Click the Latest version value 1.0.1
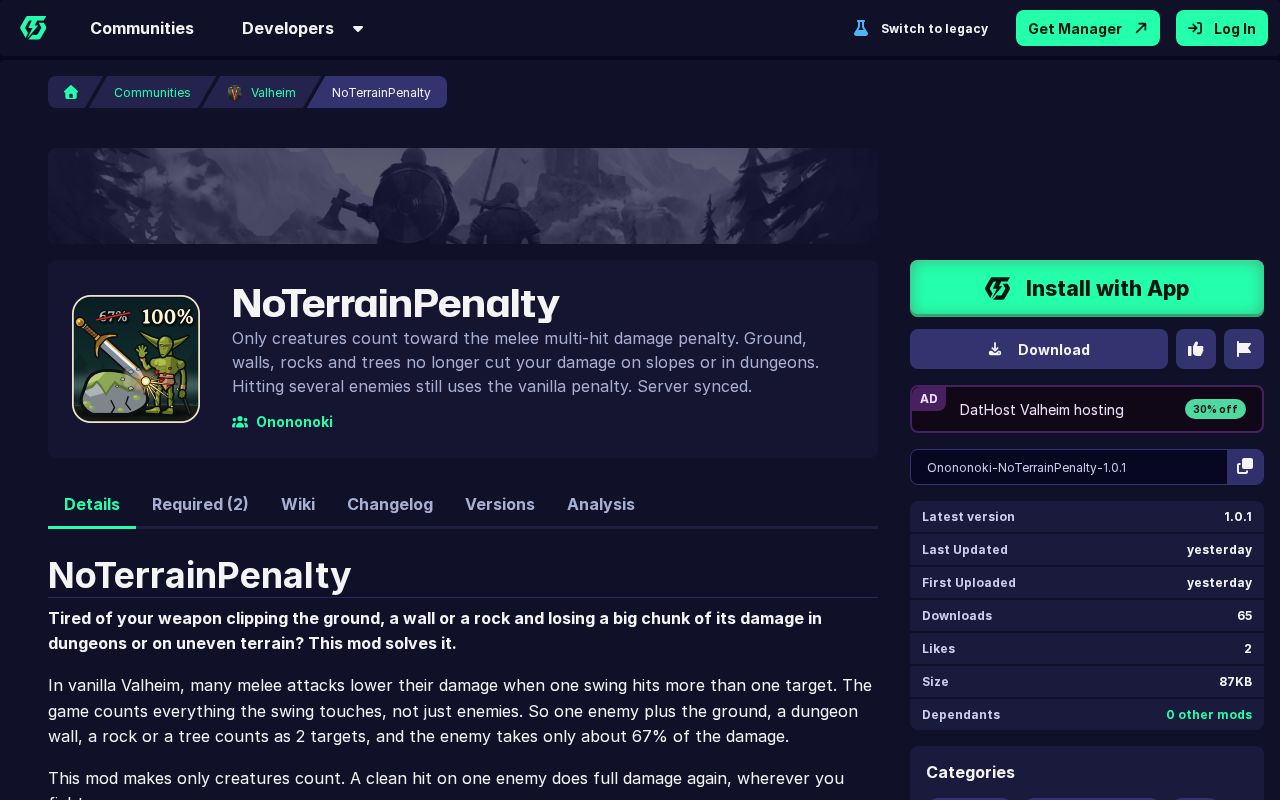This screenshot has height=800, width=1280. 1238,517
